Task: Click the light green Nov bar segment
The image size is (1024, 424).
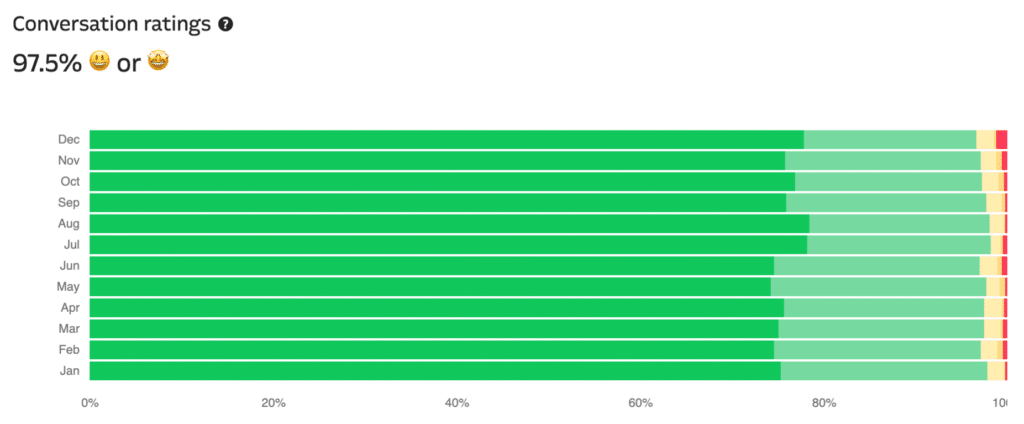Action: click(x=882, y=161)
